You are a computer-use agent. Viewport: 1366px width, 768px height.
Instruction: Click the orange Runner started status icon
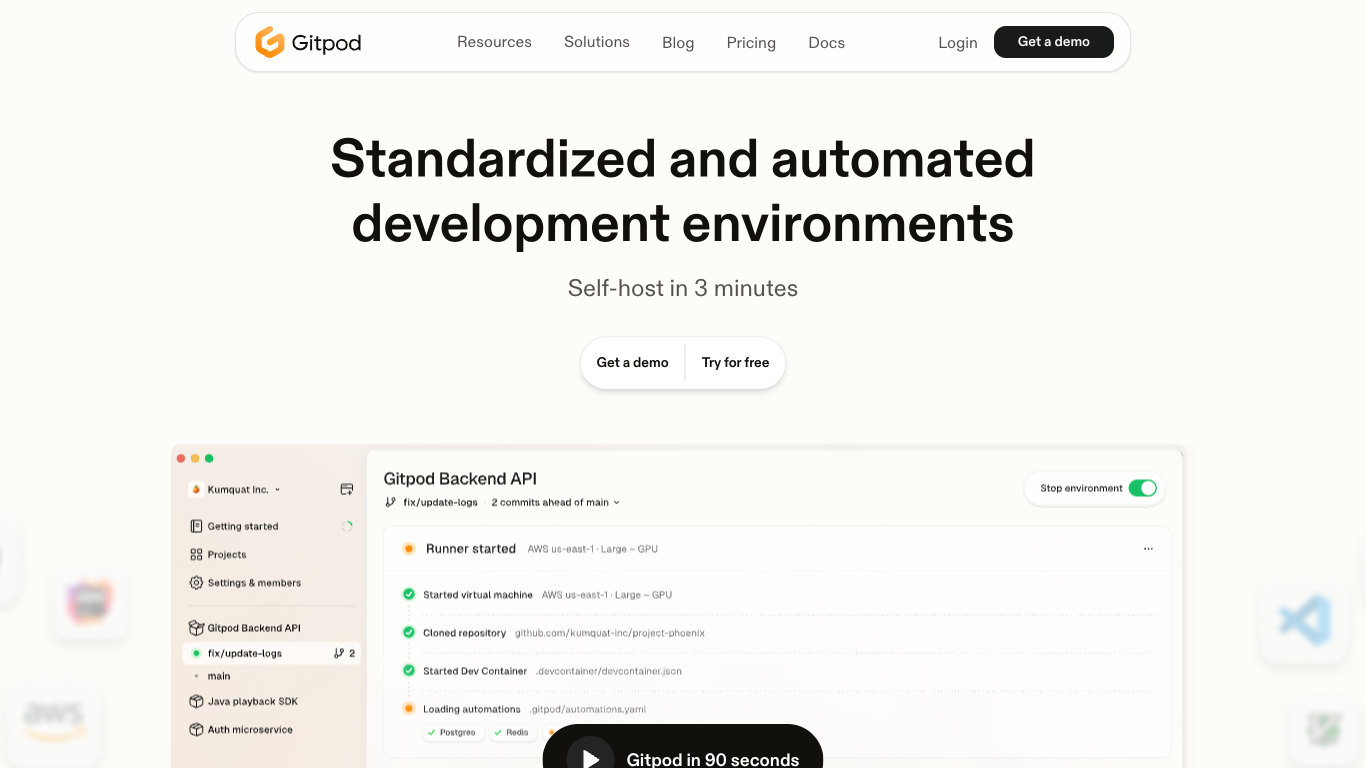coord(408,548)
